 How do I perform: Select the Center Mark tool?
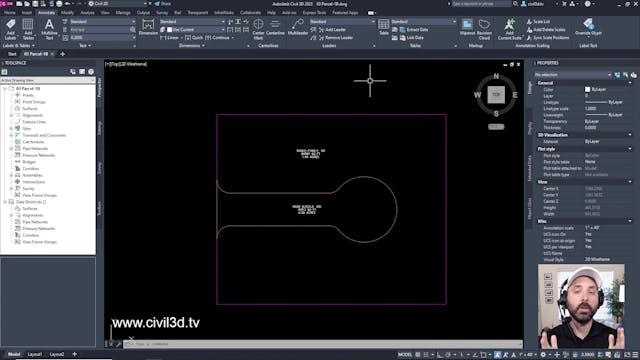click(x=258, y=29)
